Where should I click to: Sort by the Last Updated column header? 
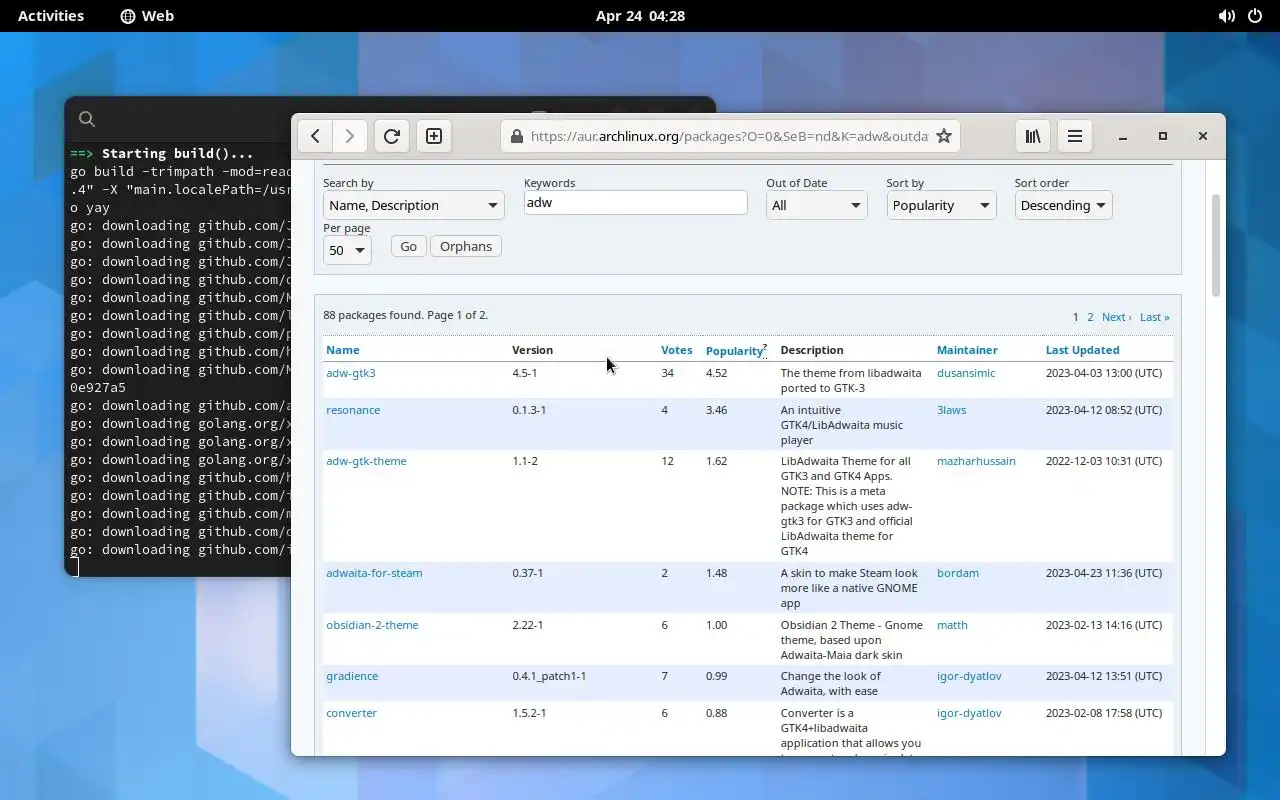(1082, 350)
